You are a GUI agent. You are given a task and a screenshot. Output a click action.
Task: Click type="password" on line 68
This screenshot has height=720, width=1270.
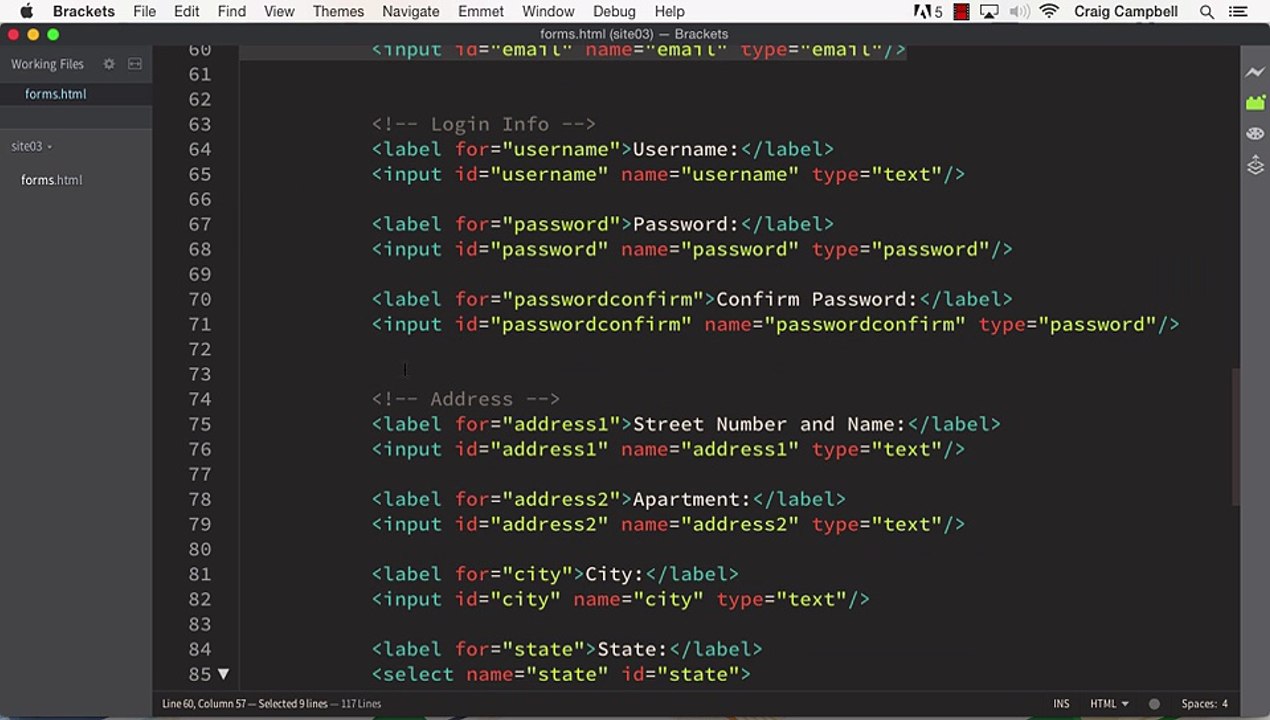coord(900,249)
